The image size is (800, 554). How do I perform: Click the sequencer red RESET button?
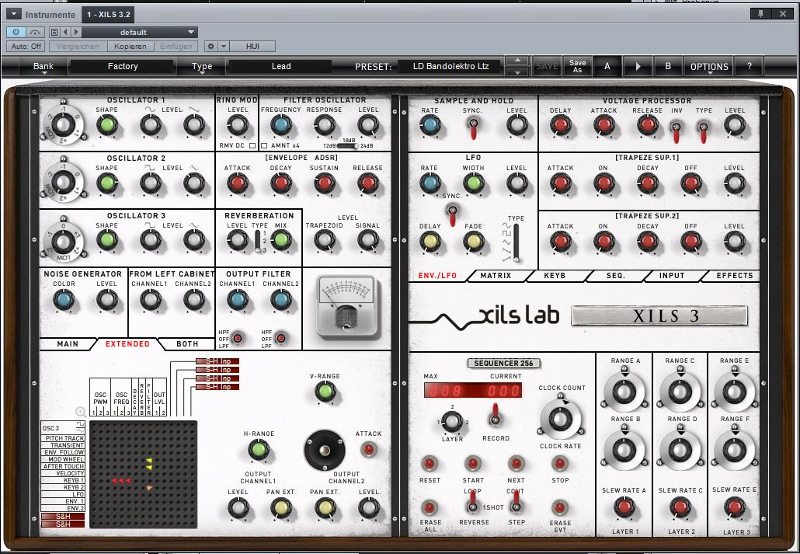[x=429, y=463]
